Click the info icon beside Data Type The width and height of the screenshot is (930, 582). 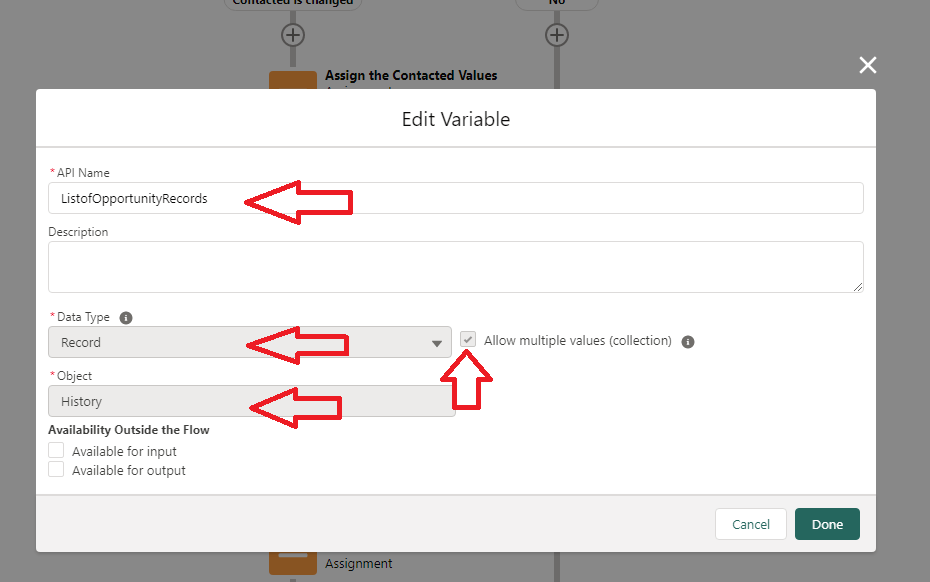126,318
